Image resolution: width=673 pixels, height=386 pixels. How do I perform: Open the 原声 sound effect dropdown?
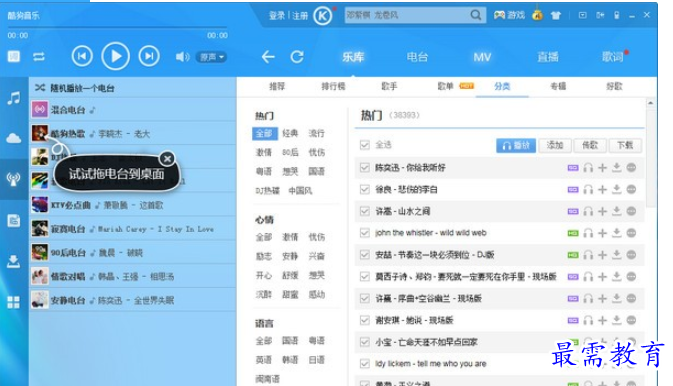point(212,57)
